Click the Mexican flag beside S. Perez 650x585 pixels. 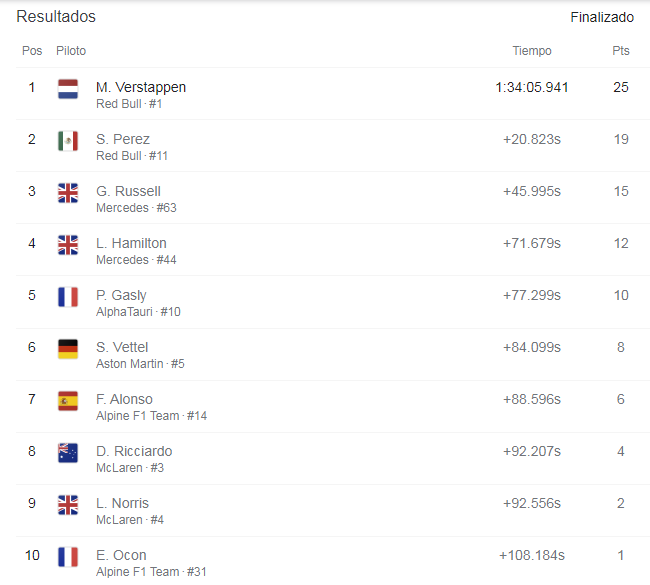pyautogui.click(x=68, y=141)
